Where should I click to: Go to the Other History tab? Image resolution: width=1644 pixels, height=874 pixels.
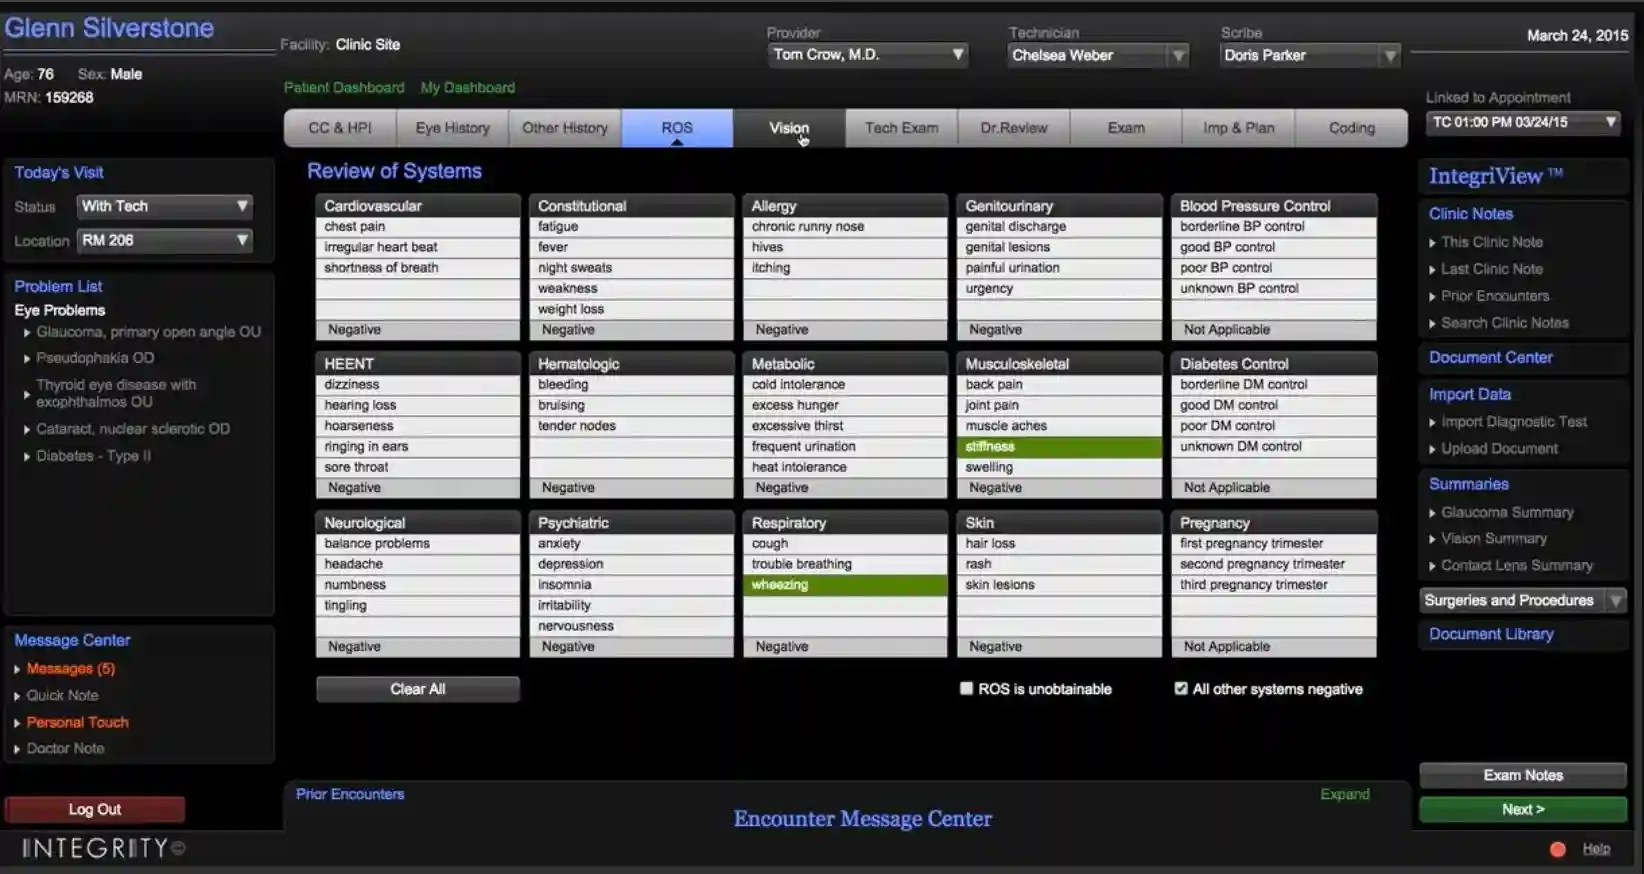[x=565, y=128]
